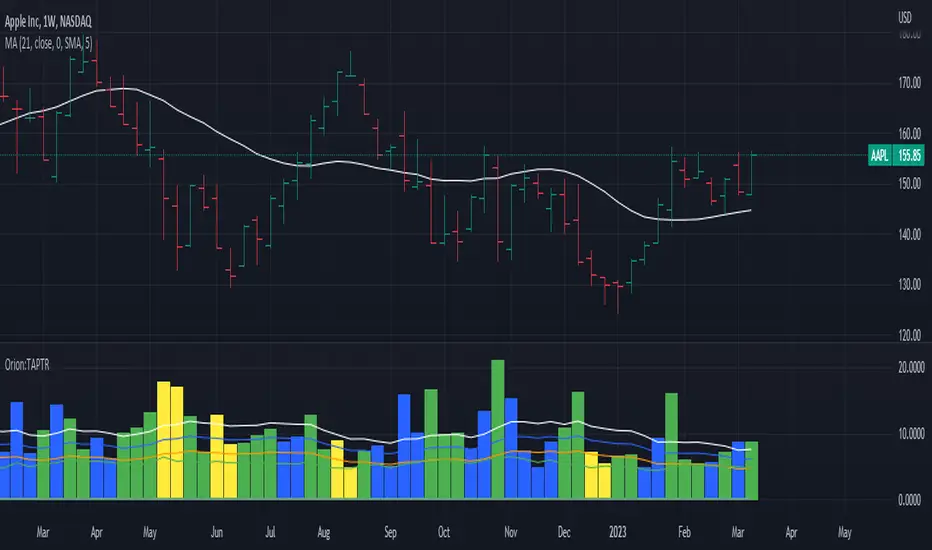The width and height of the screenshot is (932, 550).
Task: Click the 150.00 price axis label
Action: tap(909, 184)
